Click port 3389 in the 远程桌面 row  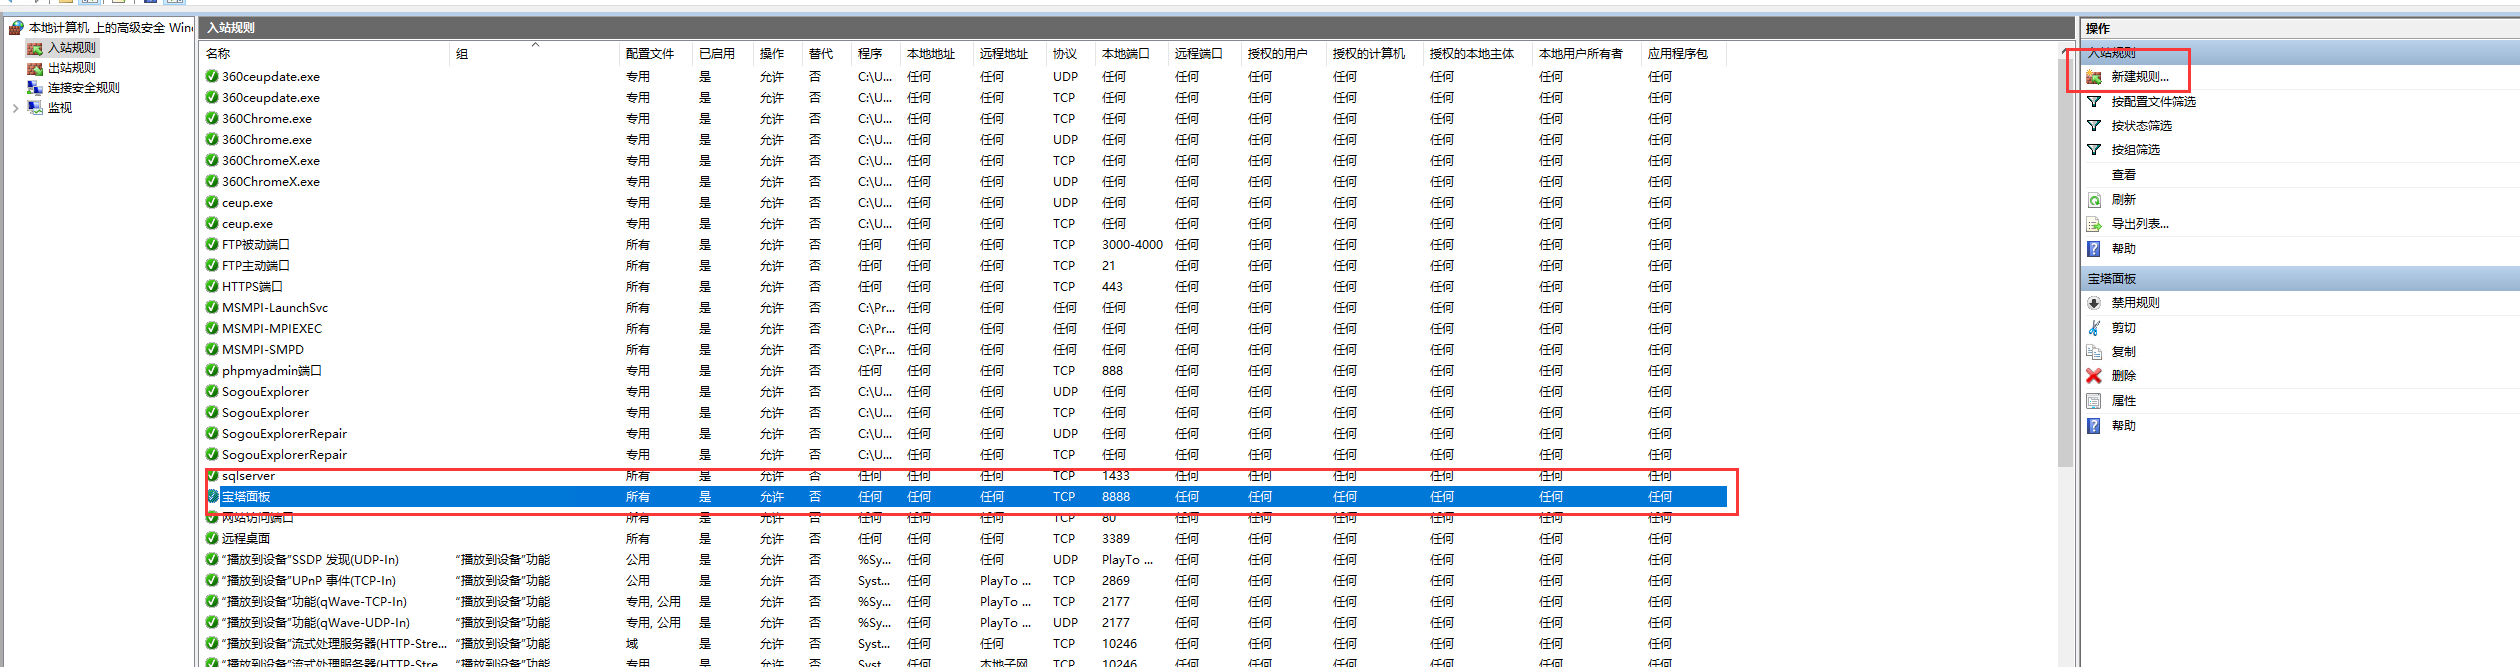pos(1116,539)
